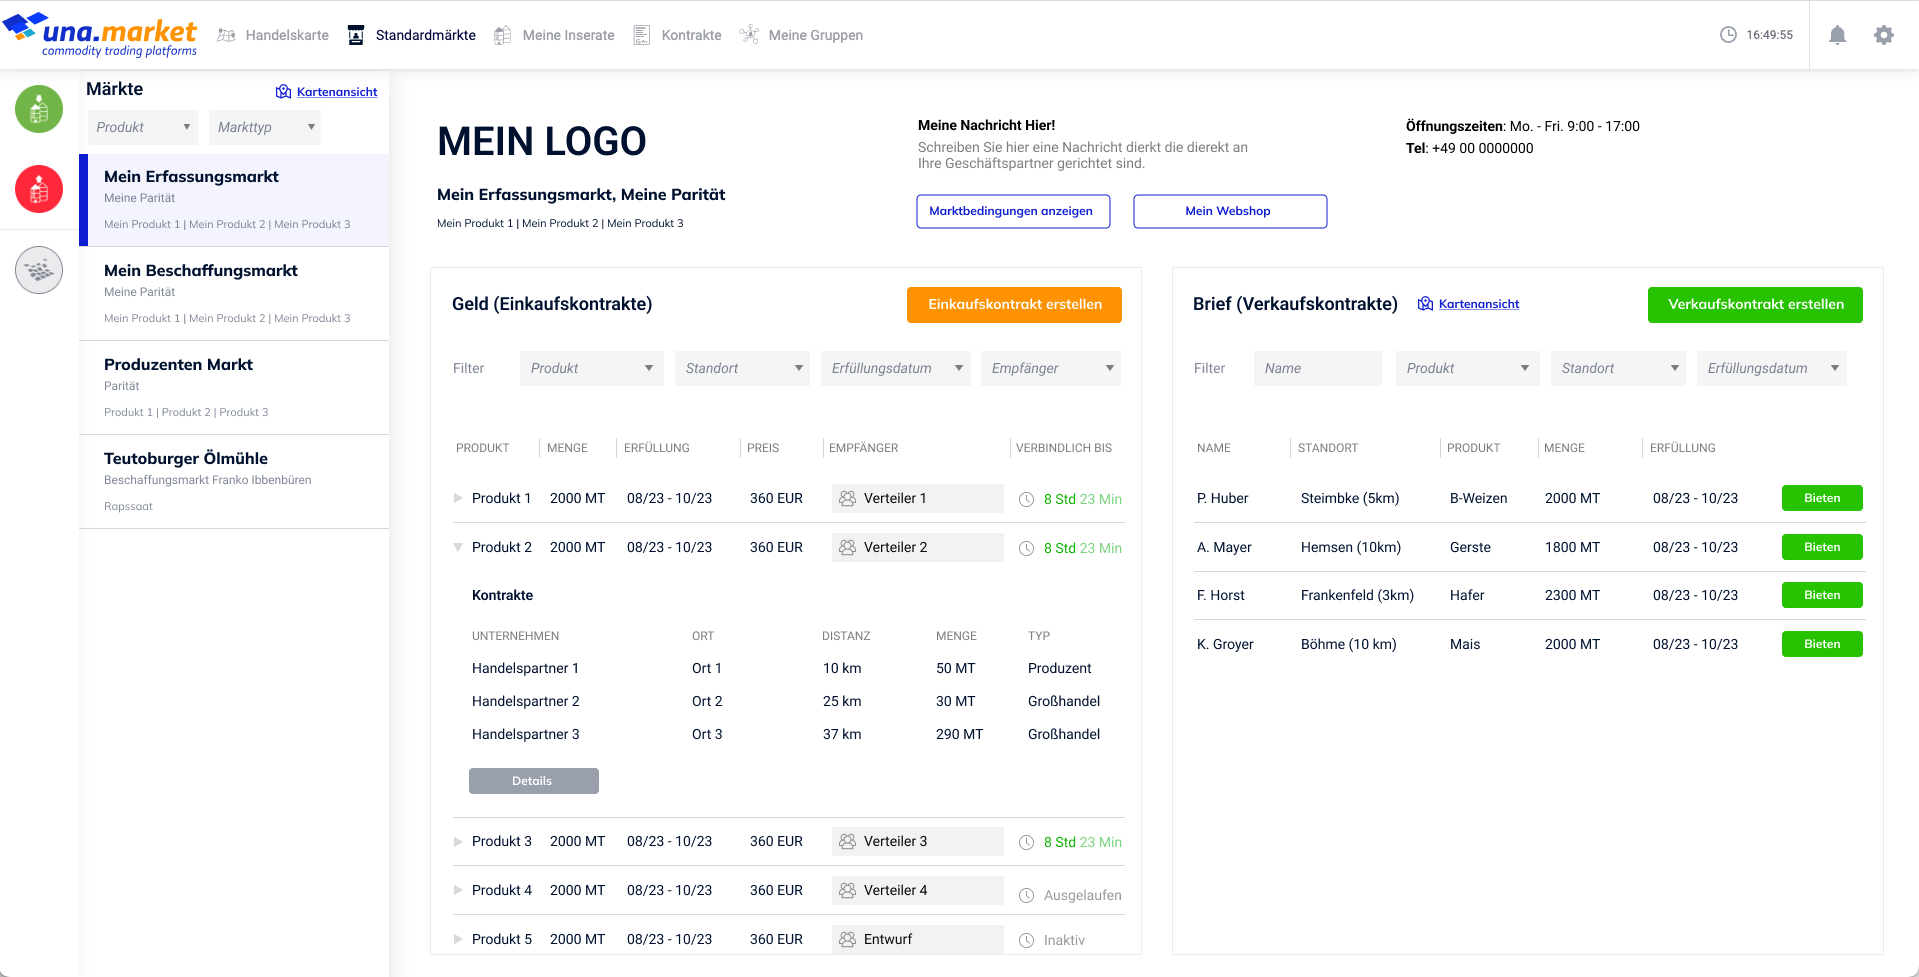
Task: Click the Name filter input field
Action: tap(1317, 368)
